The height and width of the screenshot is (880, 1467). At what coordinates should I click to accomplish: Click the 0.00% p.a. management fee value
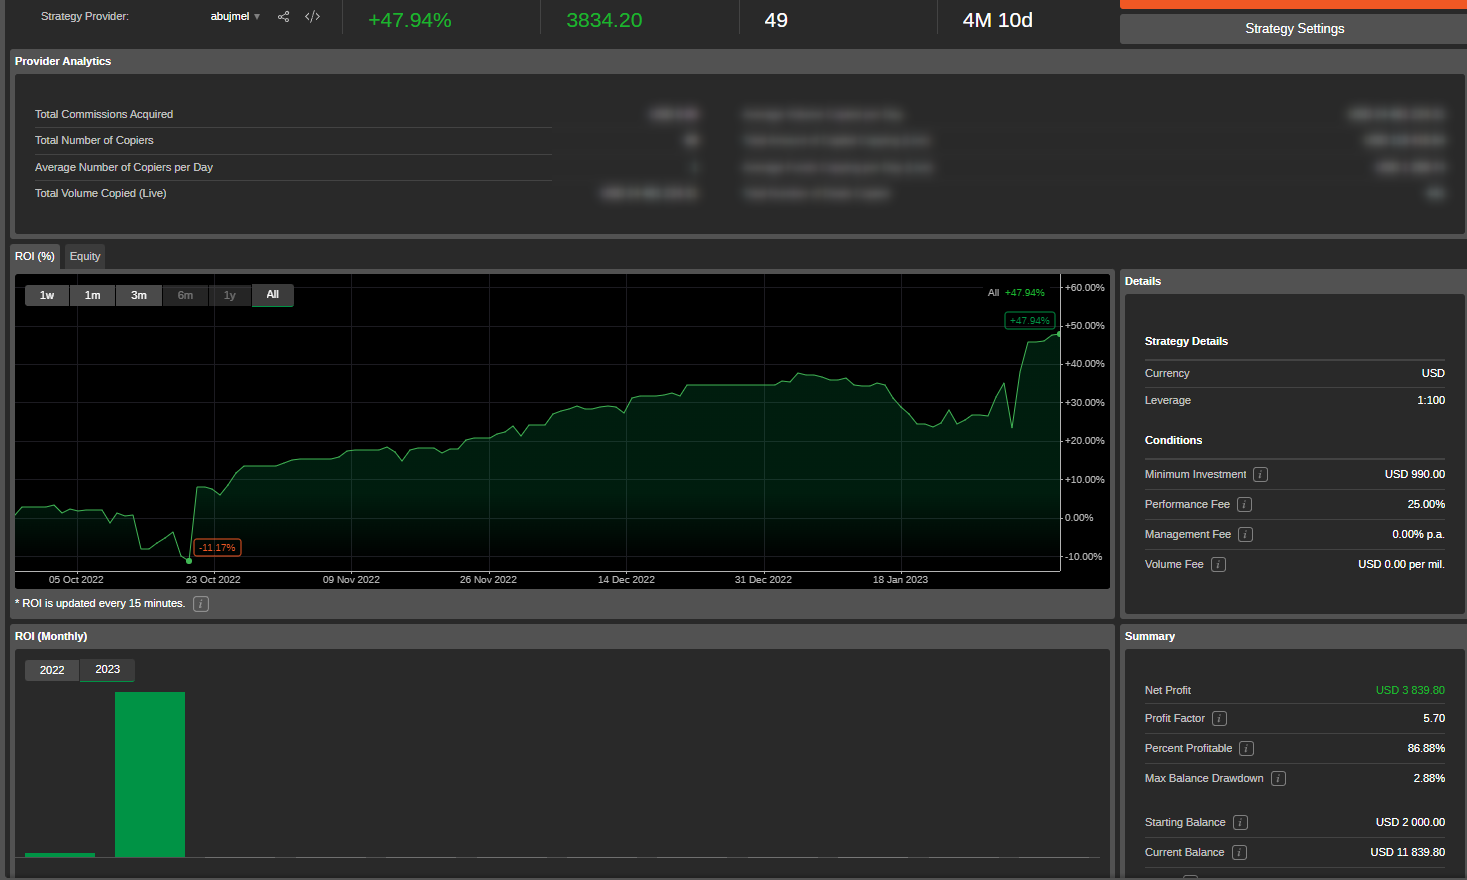pyautogui.click(x=1418, y=535)
